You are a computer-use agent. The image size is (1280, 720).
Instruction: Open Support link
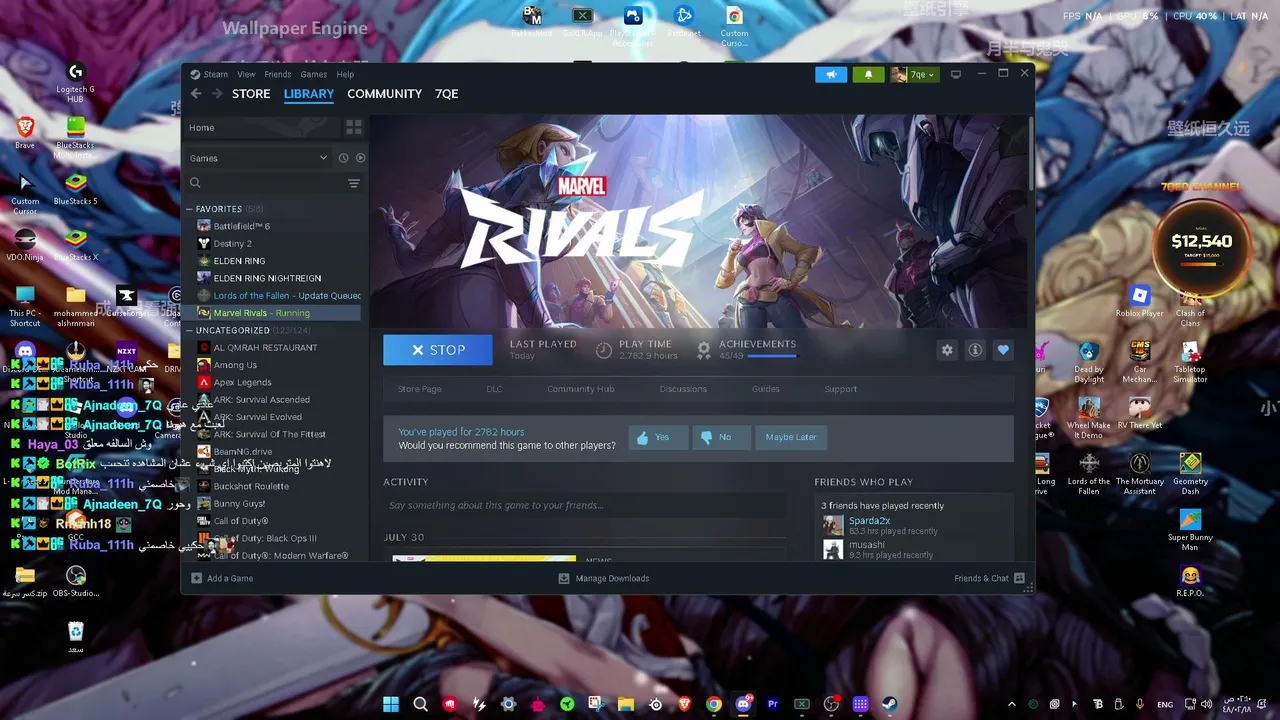coord(840,389)
